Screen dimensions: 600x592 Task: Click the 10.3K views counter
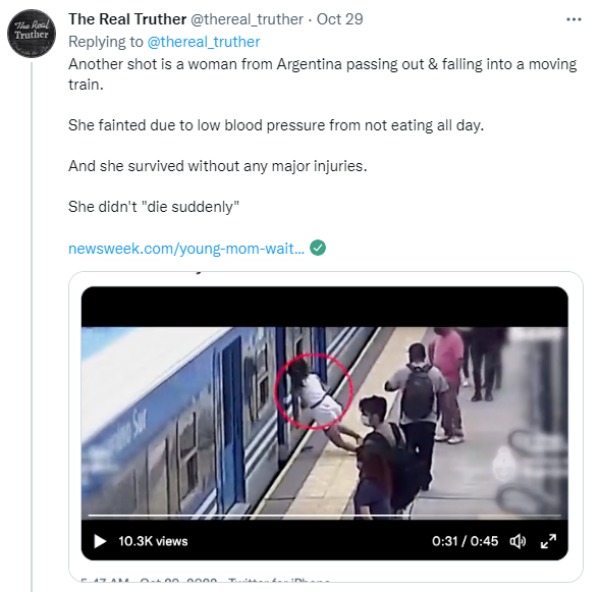[x=152, y=541]
